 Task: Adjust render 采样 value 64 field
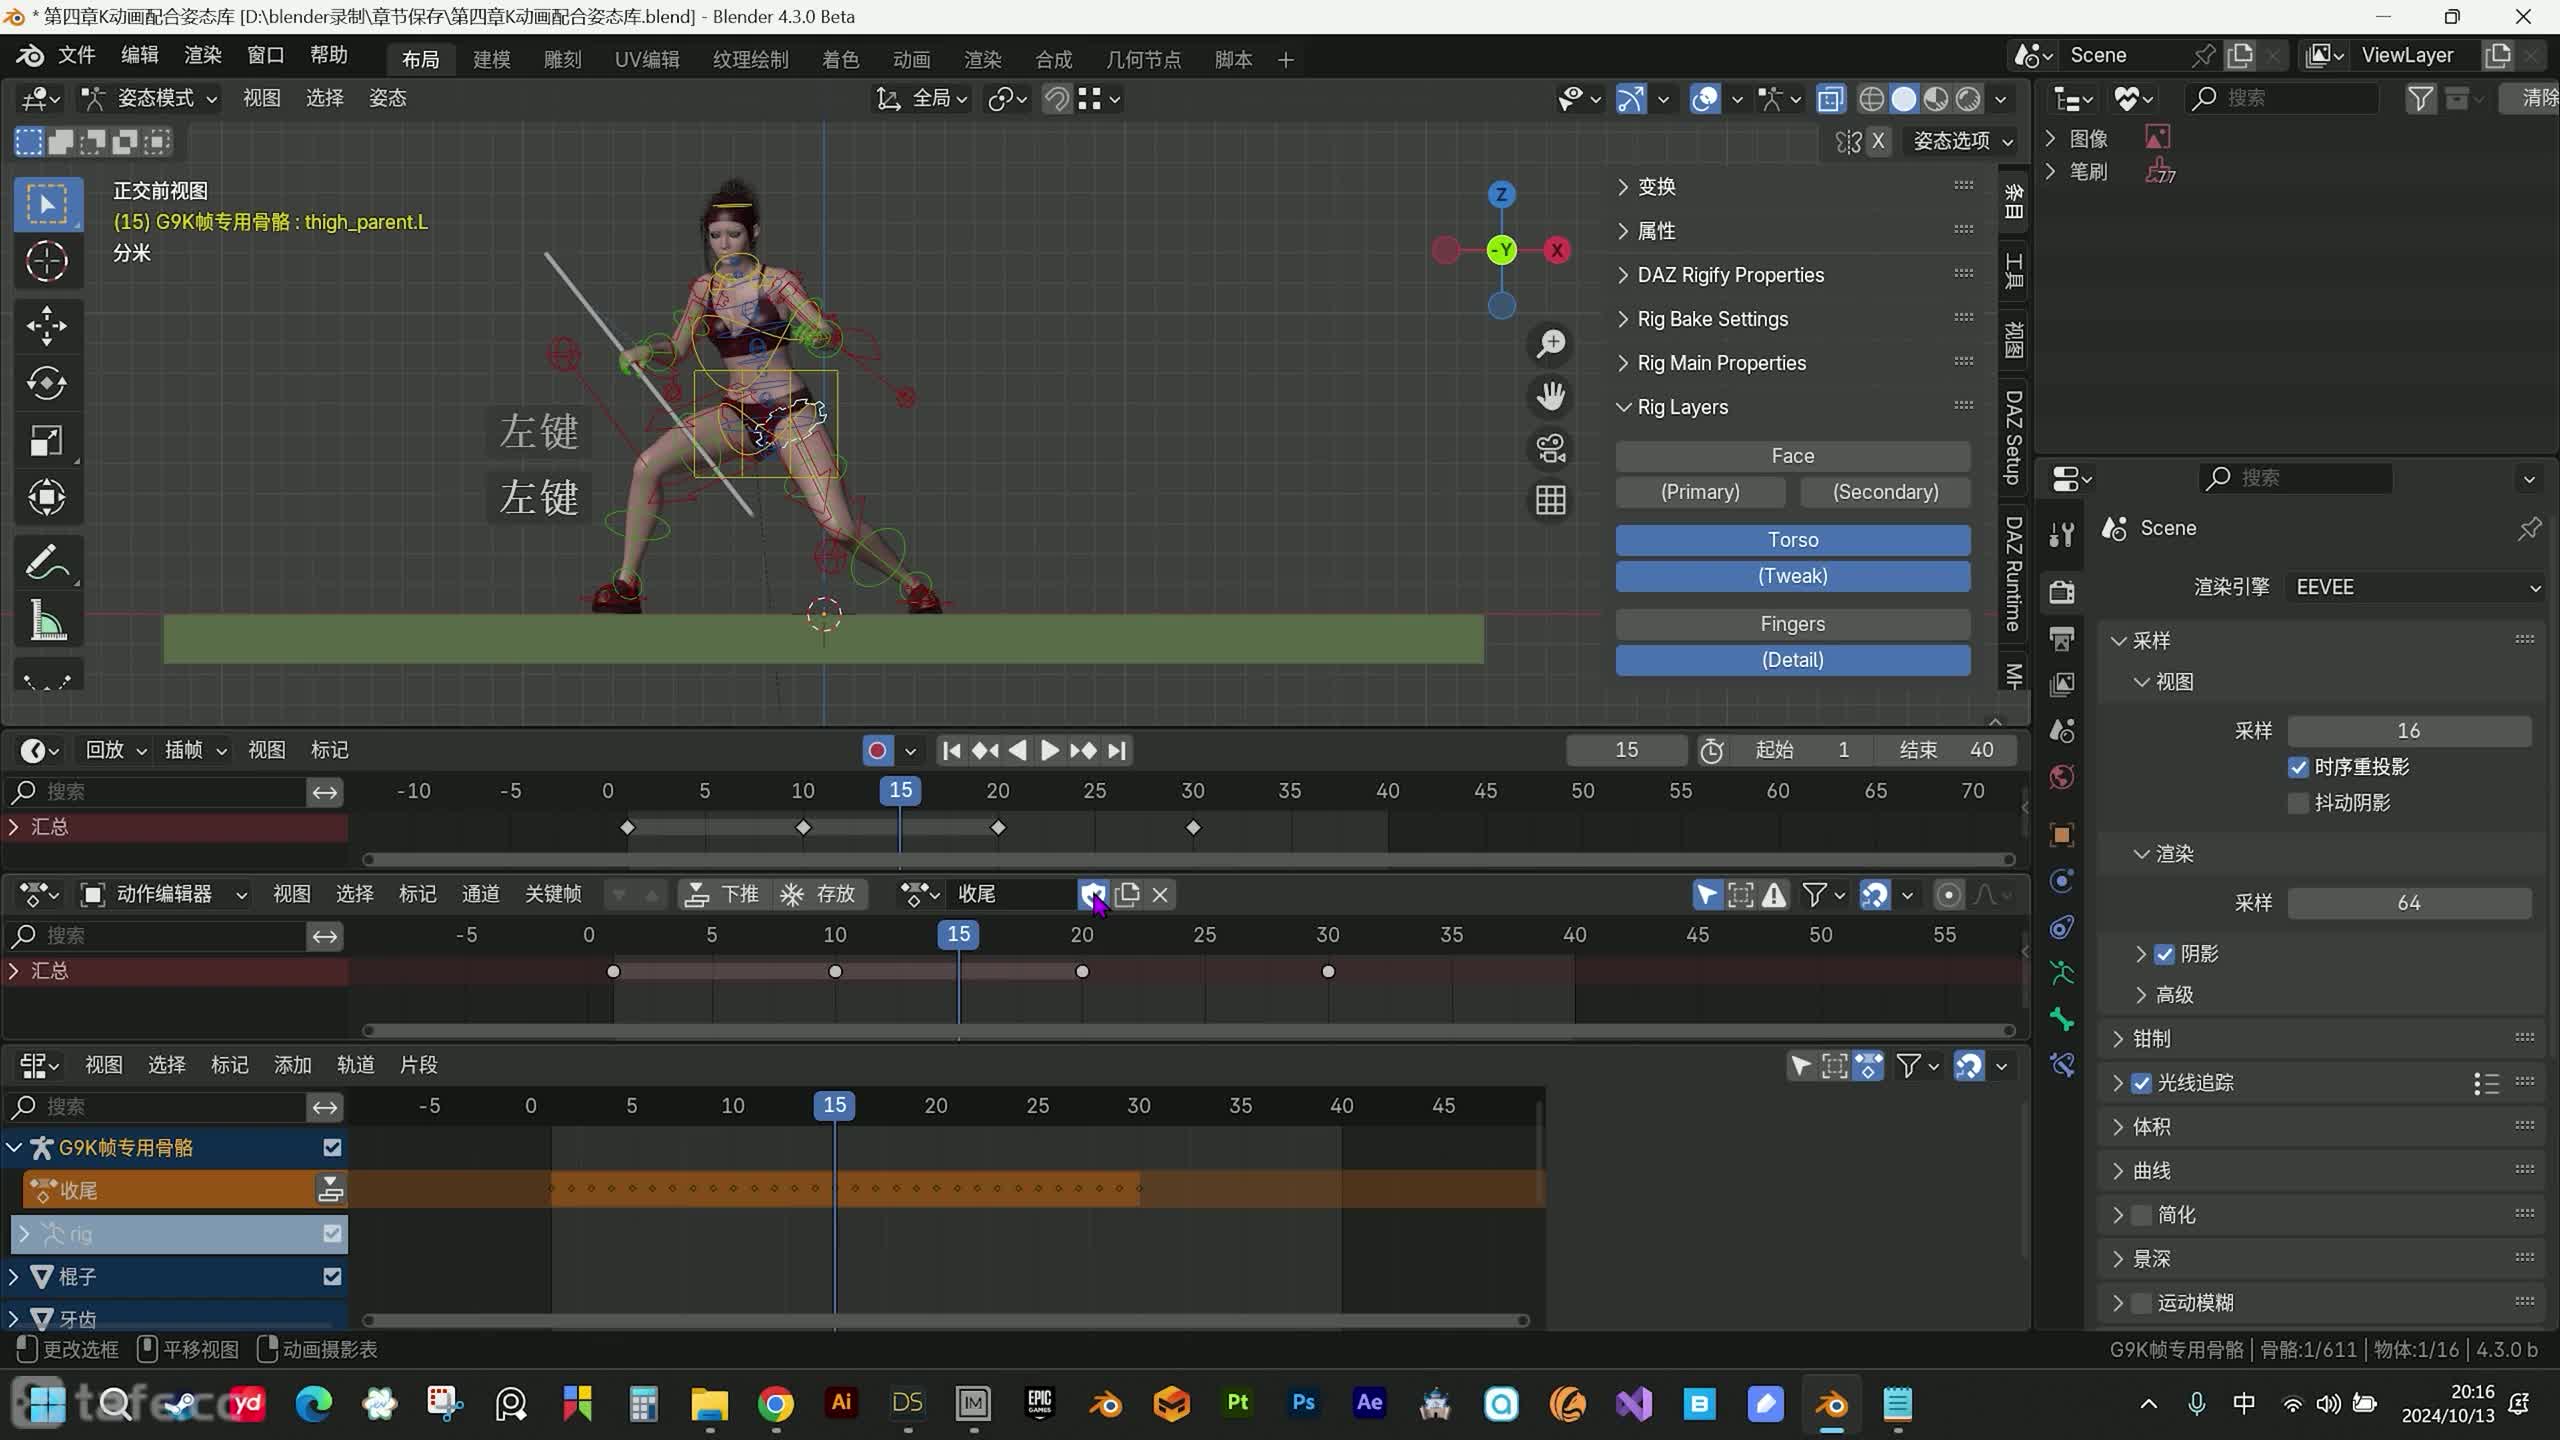(x=2409, y=903)
